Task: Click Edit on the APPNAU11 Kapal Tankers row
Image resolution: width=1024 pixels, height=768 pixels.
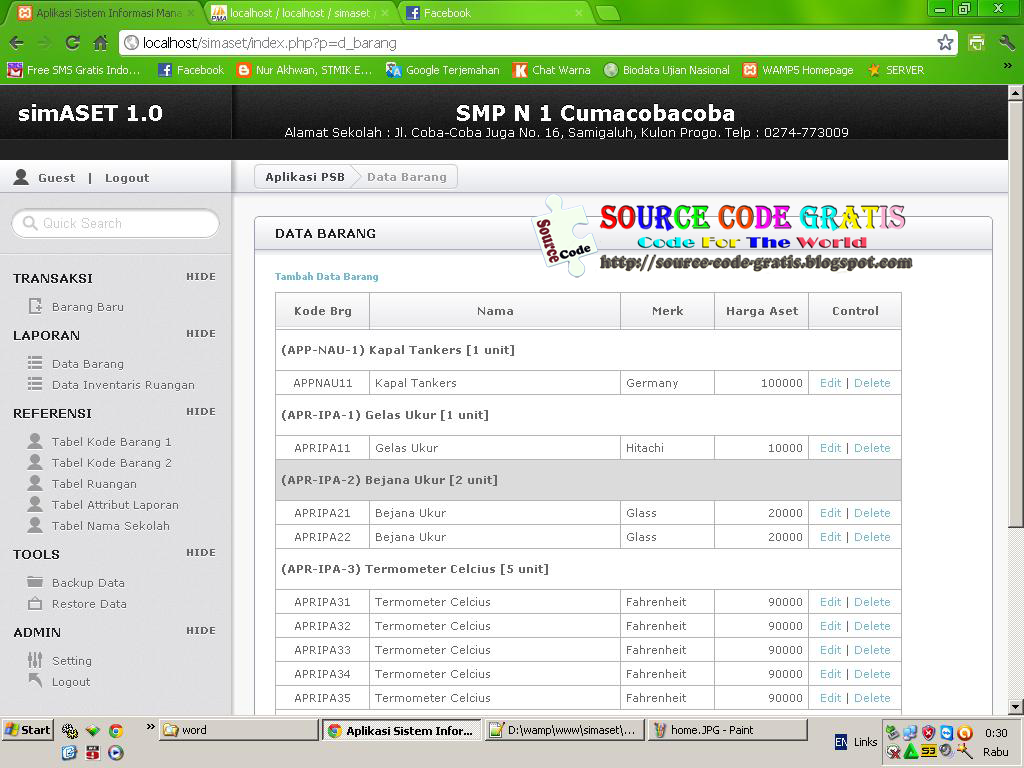Action: [830, 383]
